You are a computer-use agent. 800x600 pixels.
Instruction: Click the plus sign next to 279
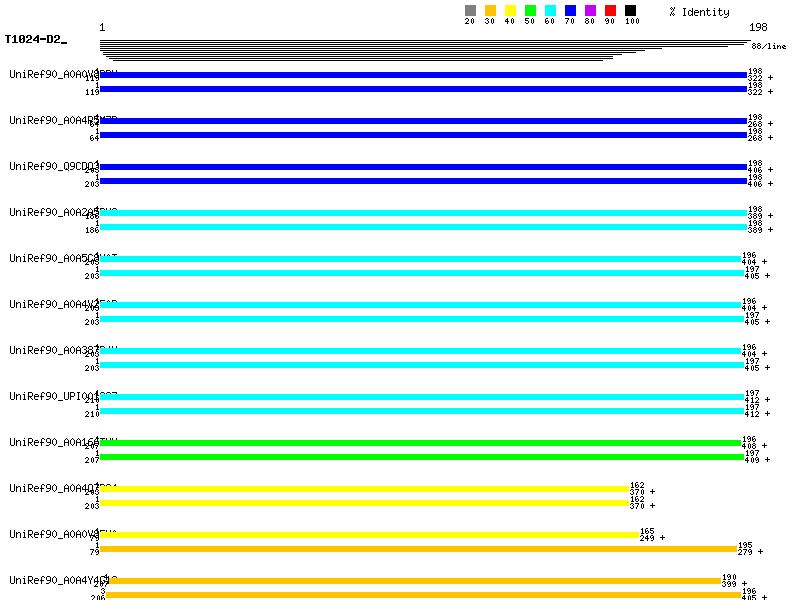pyautogui.click(x=760, y=552)
